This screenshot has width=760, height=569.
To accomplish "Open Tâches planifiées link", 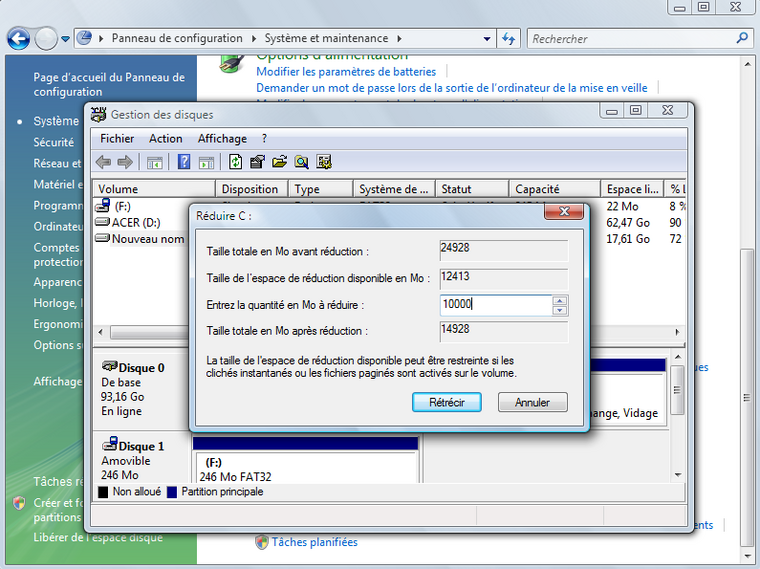I will (x=315, y=542).
